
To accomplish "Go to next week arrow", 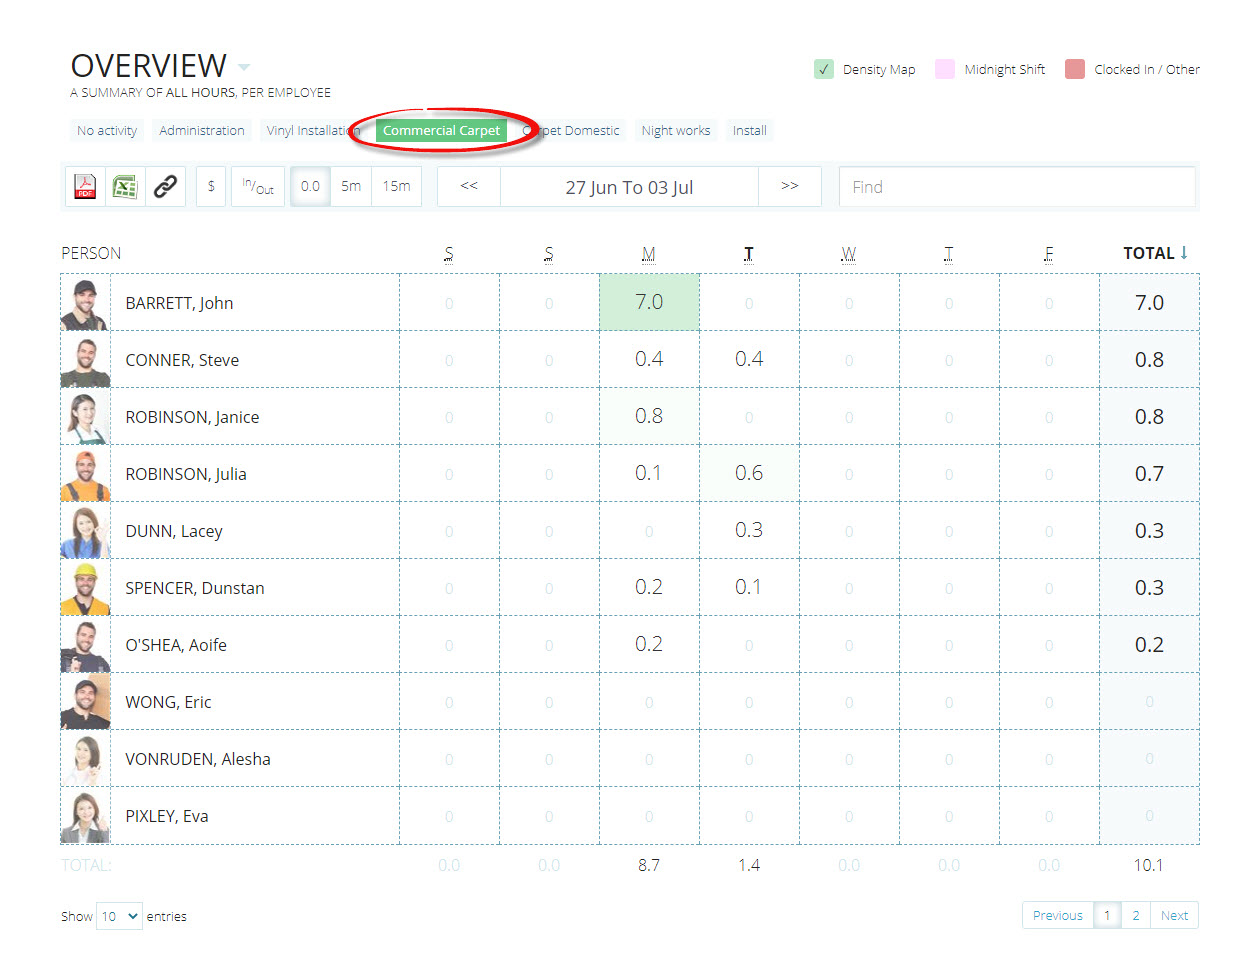I will click(x=789, y=187).
